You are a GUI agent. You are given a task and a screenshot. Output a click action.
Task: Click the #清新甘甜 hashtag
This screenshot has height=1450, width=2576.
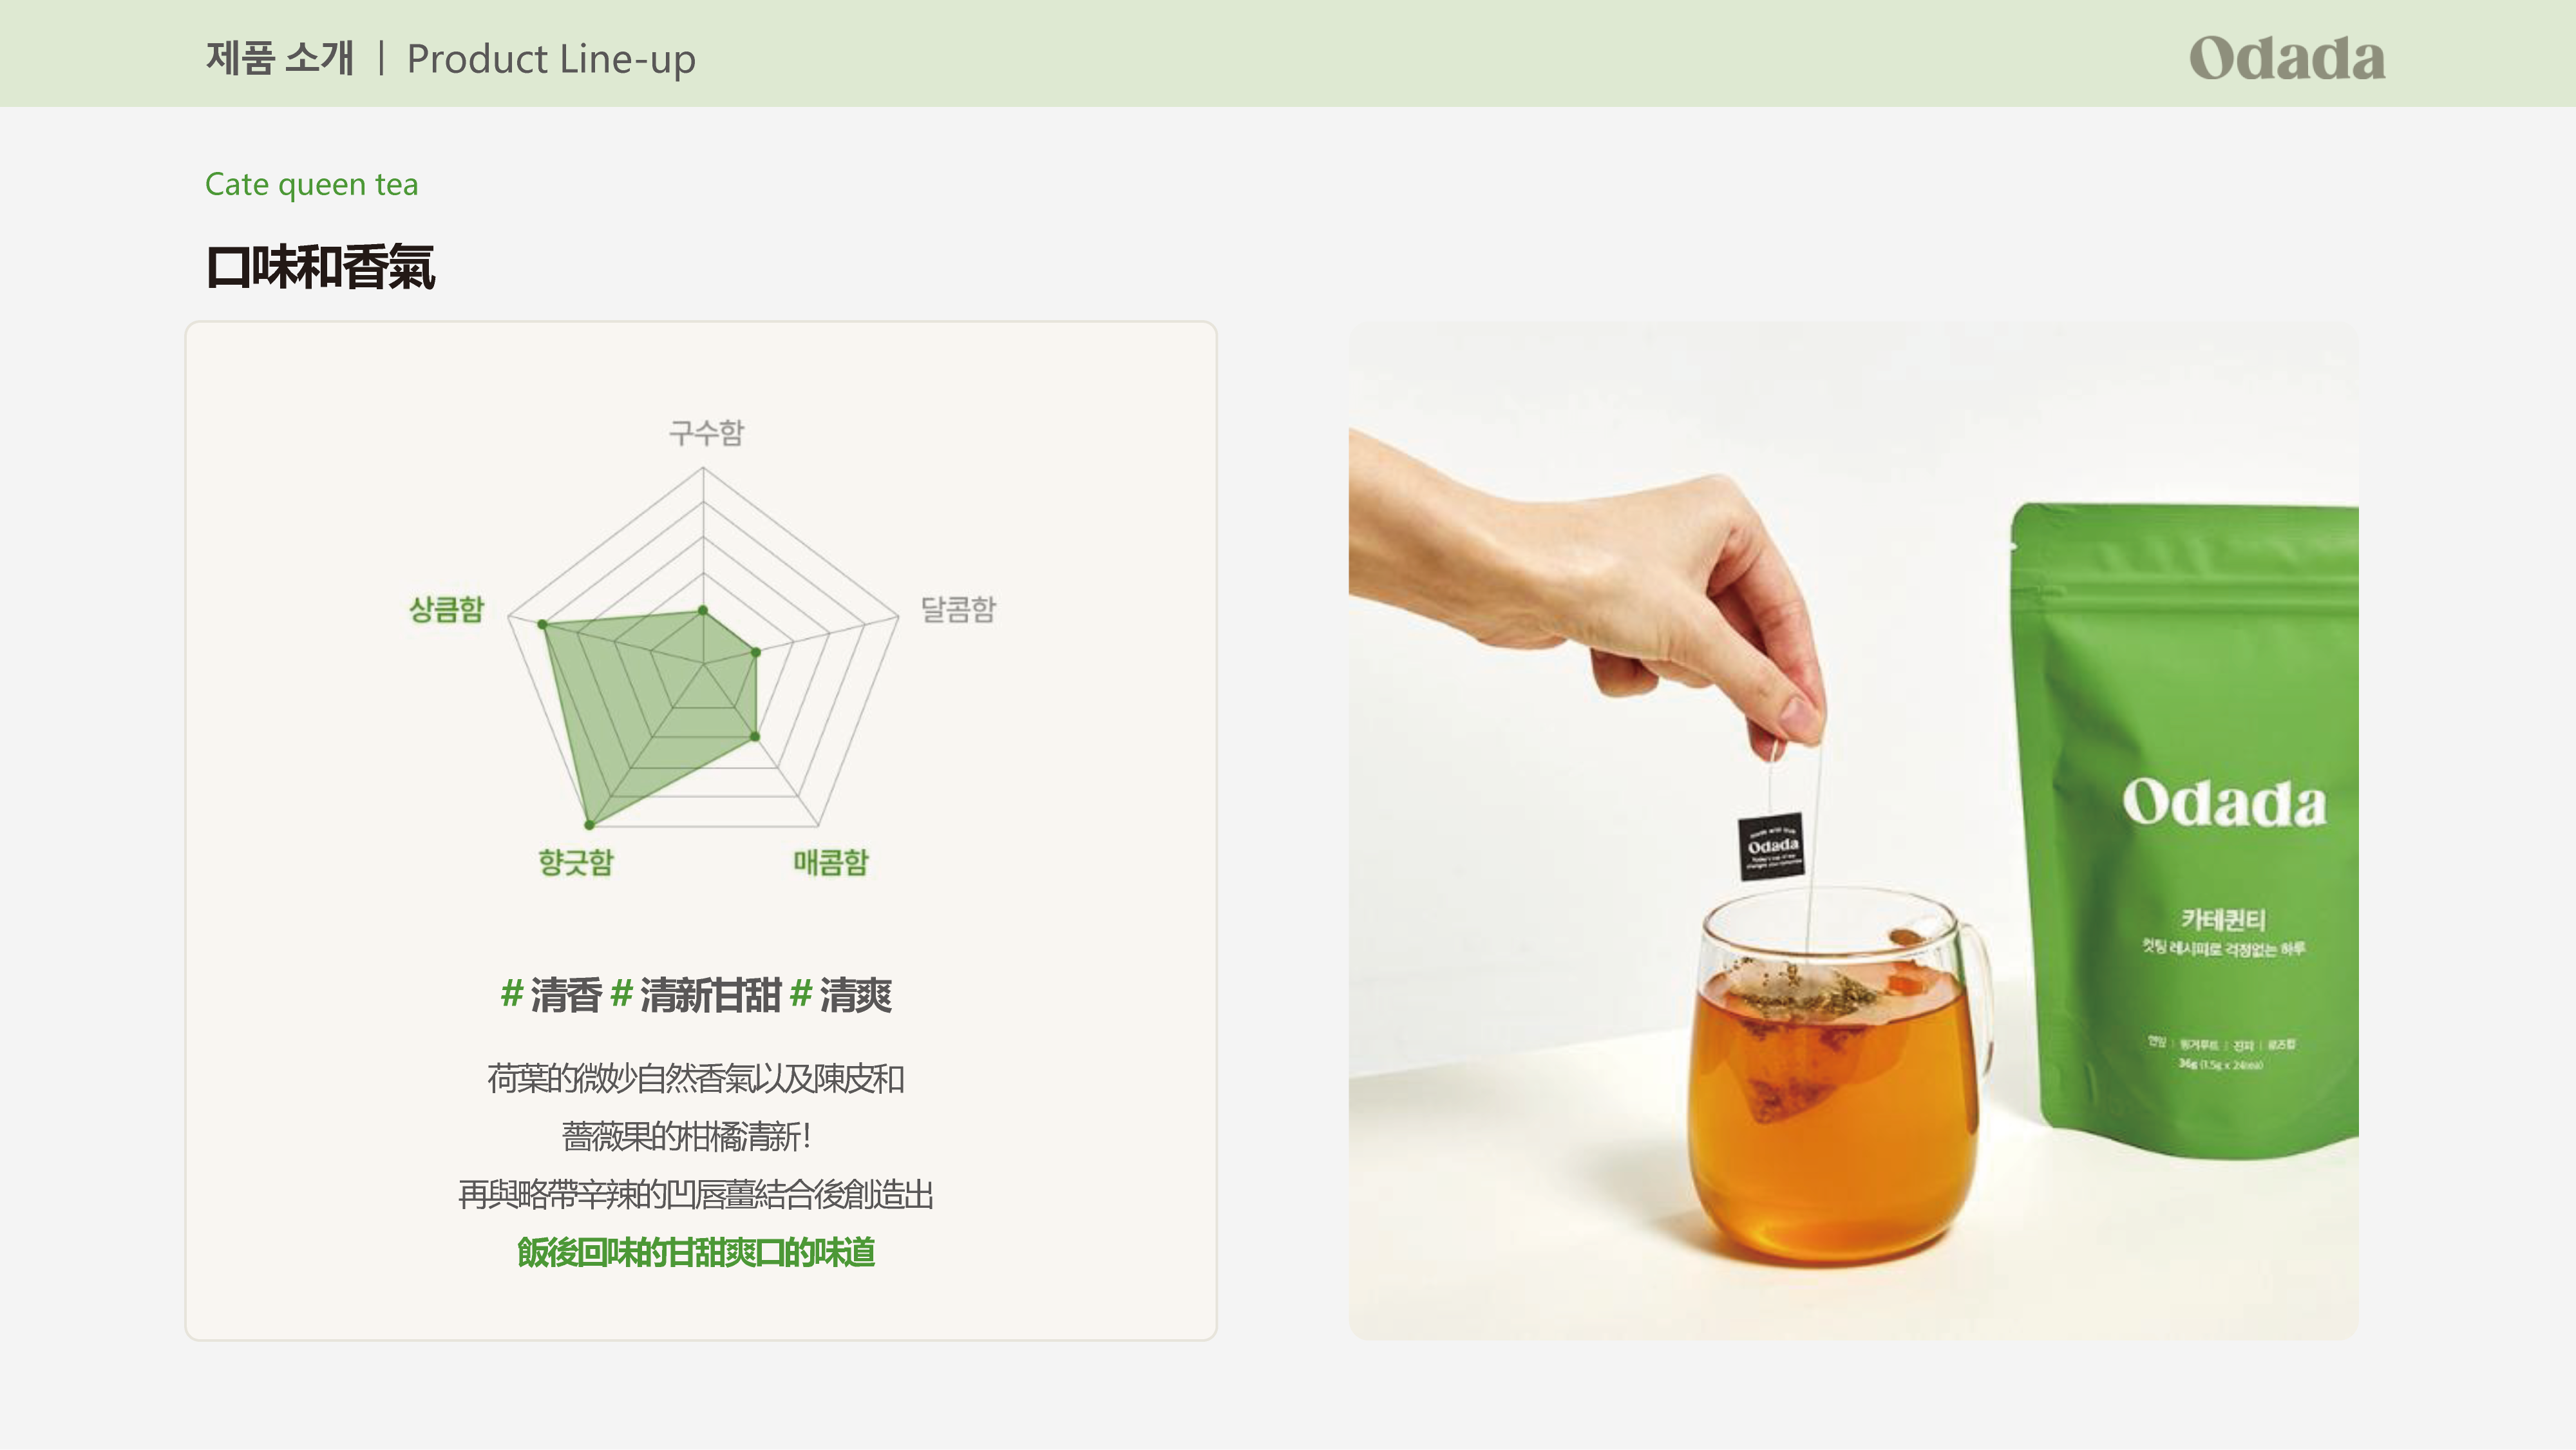click(x=695, y=995)
